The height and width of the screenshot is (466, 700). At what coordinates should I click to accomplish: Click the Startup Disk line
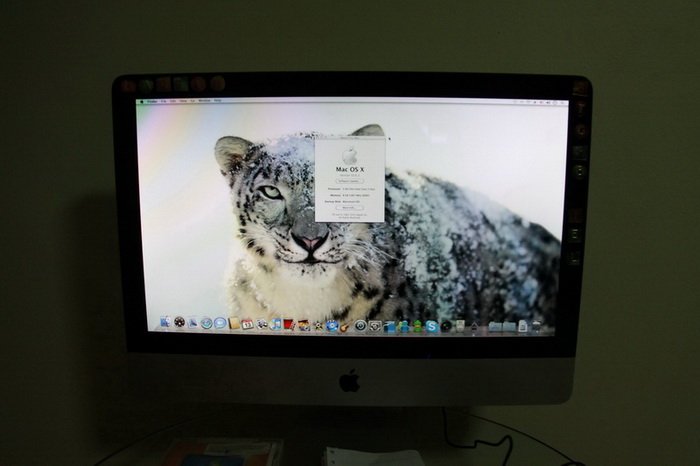pyautogui.click(x=342, y=202)
